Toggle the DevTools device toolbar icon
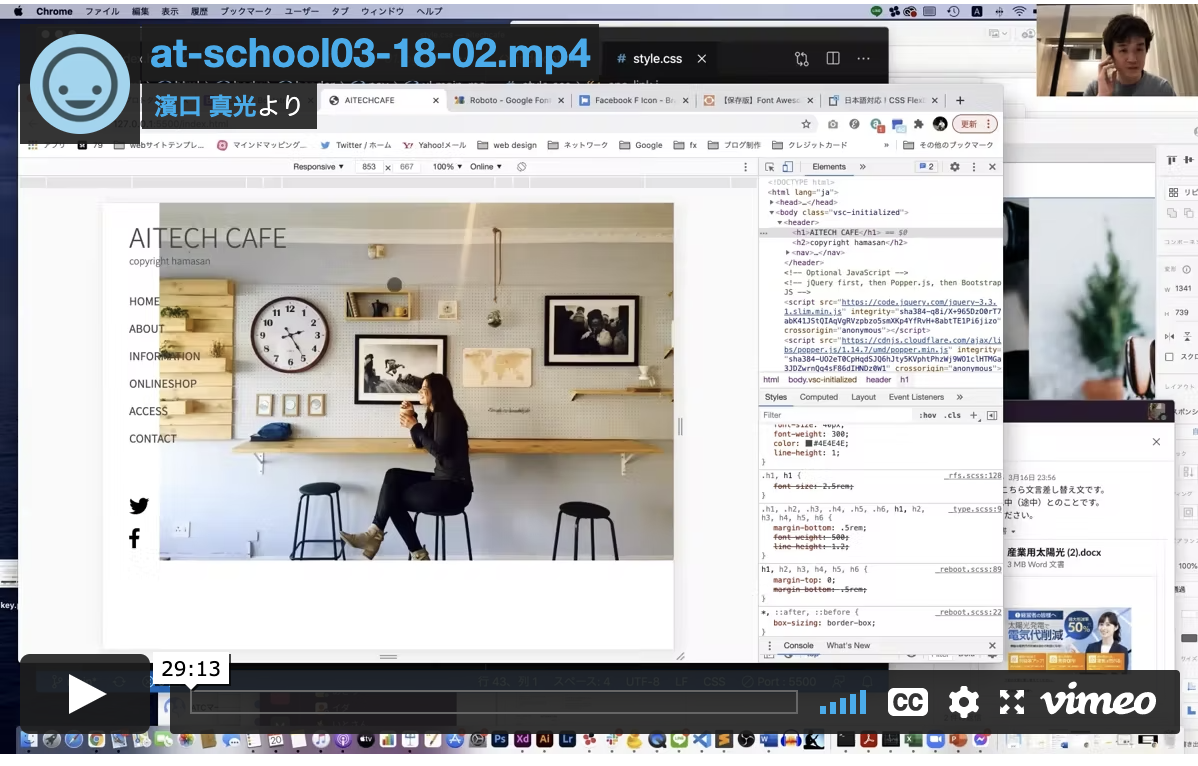 pyautogui.click(x=788, y=166)
